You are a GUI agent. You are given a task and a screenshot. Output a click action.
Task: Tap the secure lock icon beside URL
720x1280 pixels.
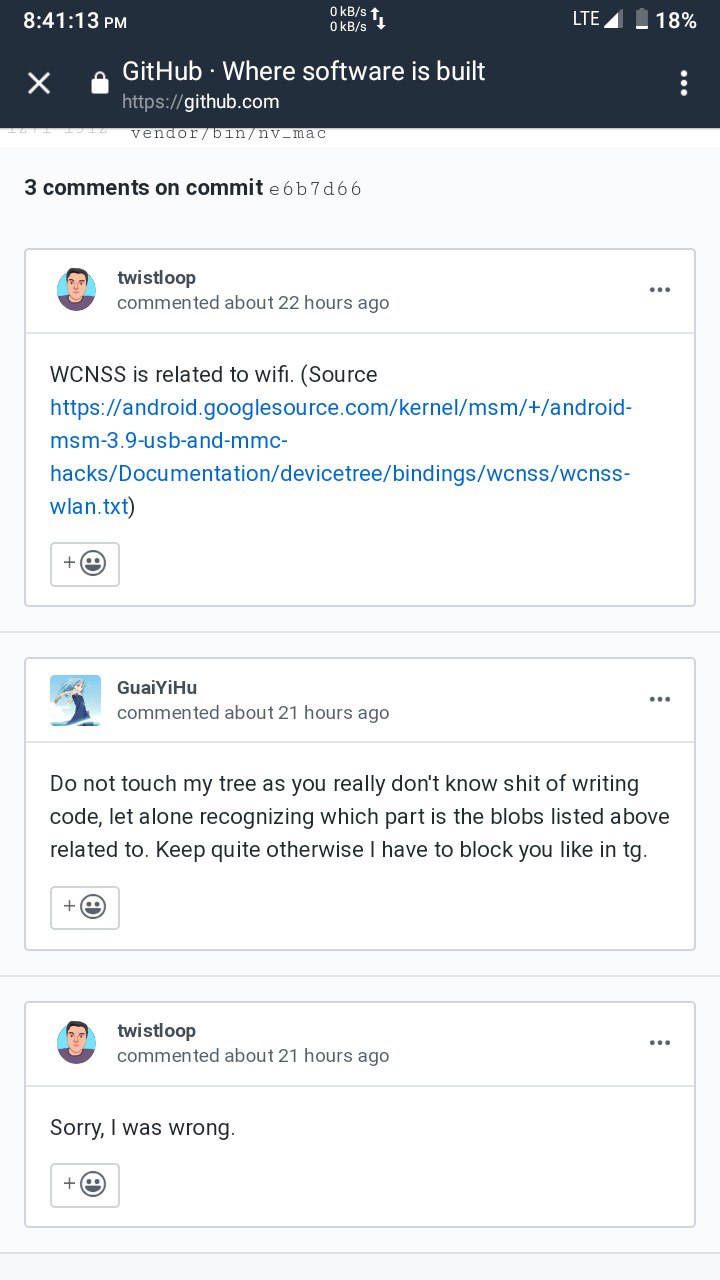(99, 83)
